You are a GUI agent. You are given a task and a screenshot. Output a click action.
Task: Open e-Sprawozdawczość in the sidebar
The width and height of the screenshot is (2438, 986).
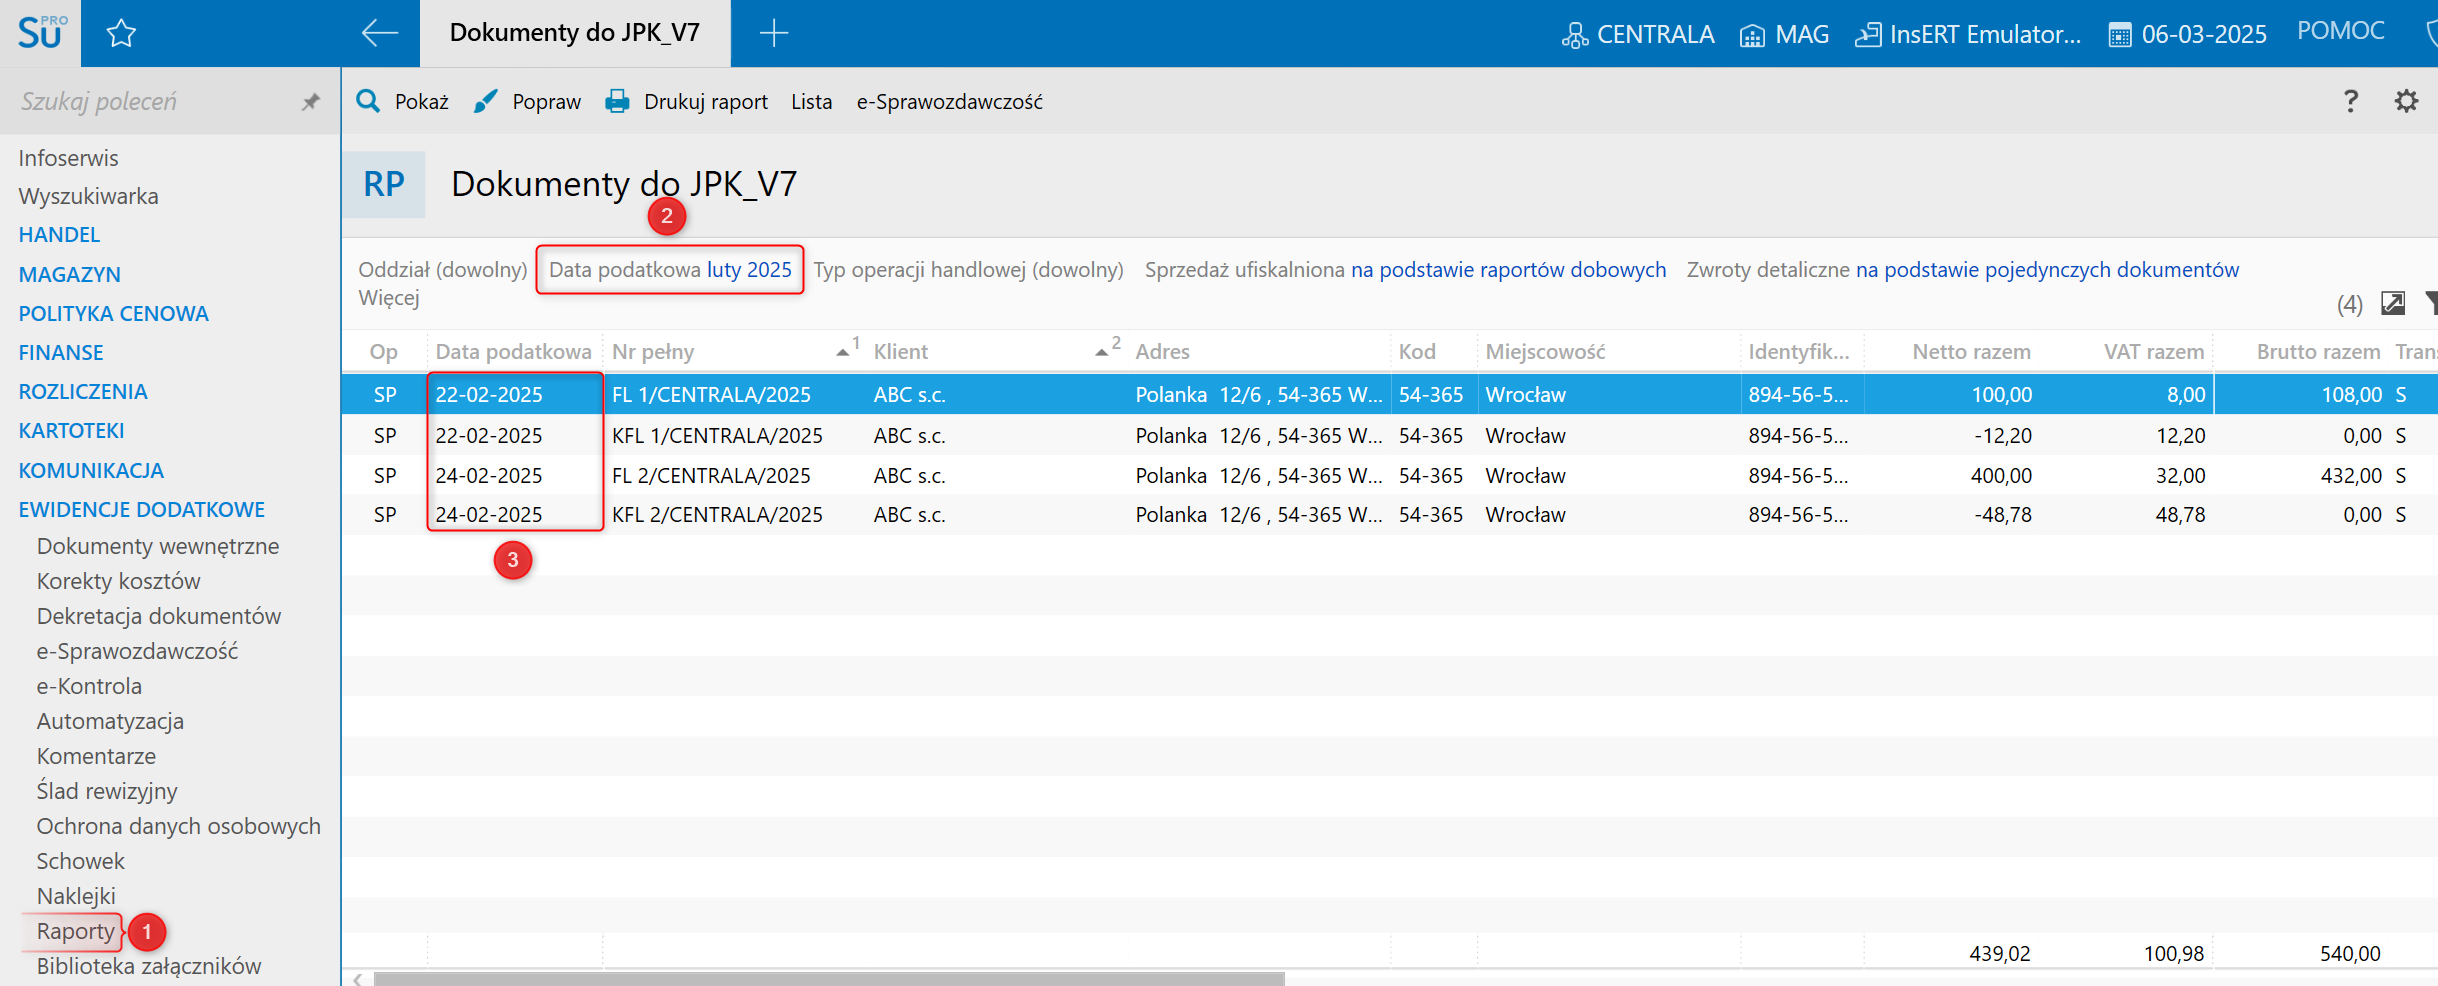[137, 651]
